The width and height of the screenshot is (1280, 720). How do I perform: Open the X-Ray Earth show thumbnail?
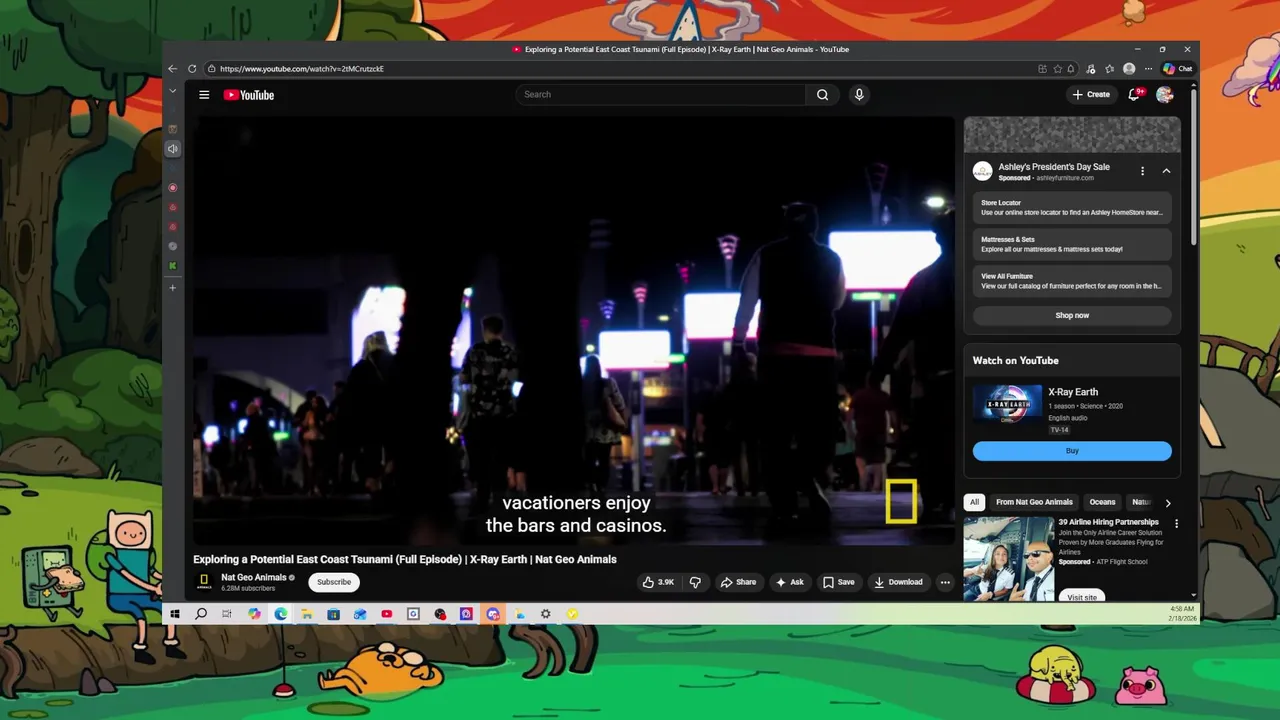click(x=1007, y=405)
